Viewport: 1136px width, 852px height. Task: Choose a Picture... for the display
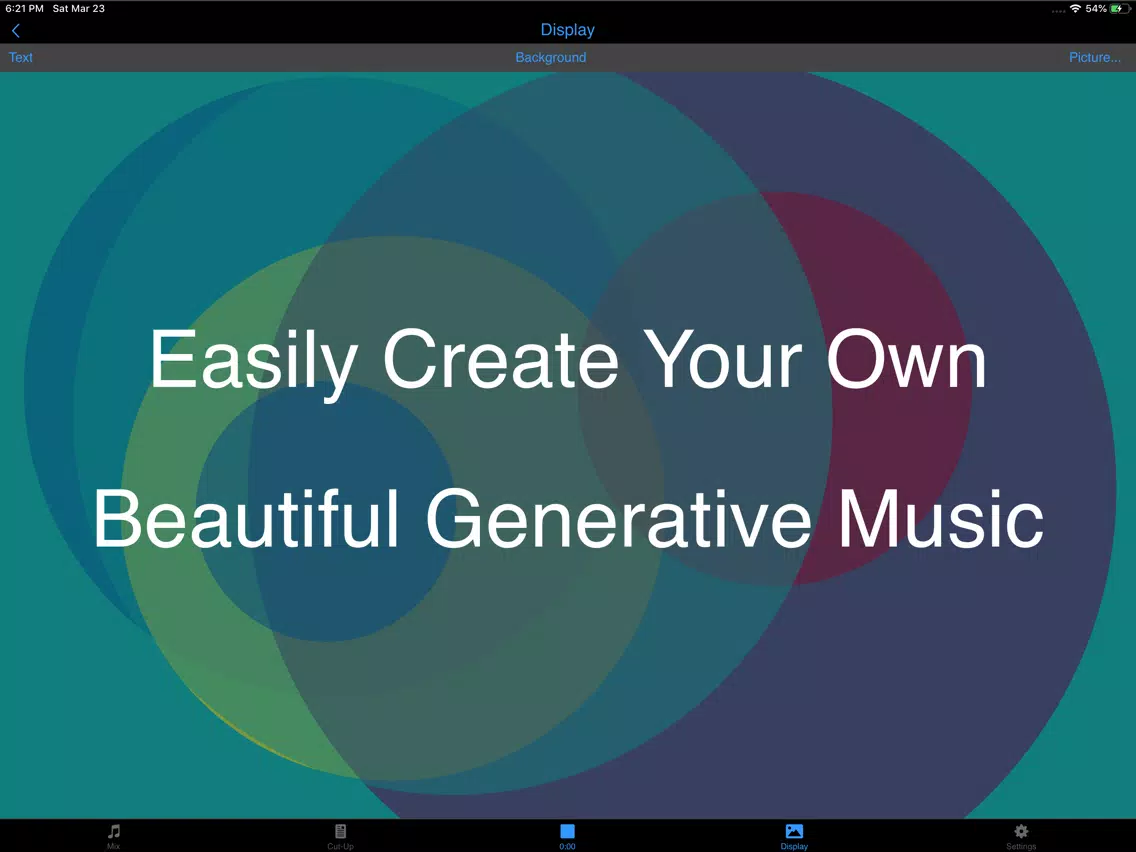[x=1095, y=57]
